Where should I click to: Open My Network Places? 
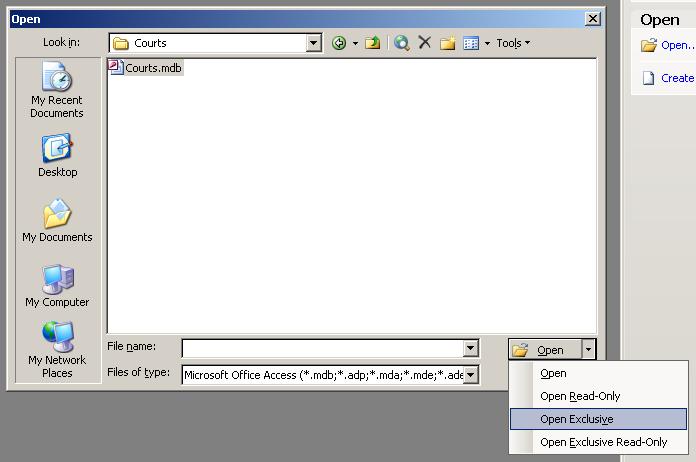tap(57, 350)
